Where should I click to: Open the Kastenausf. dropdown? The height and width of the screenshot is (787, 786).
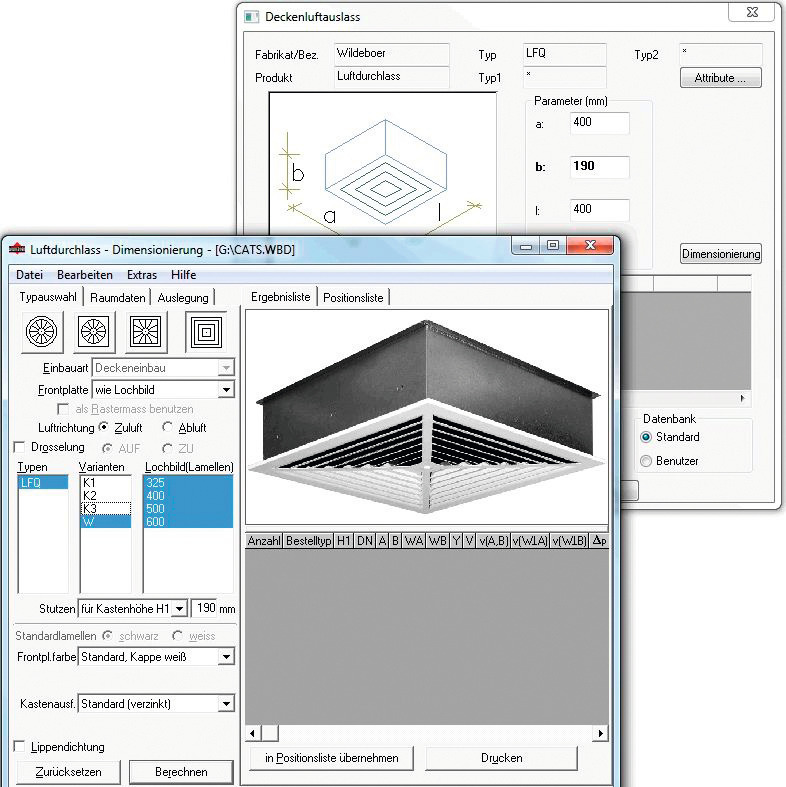[226, 704]
